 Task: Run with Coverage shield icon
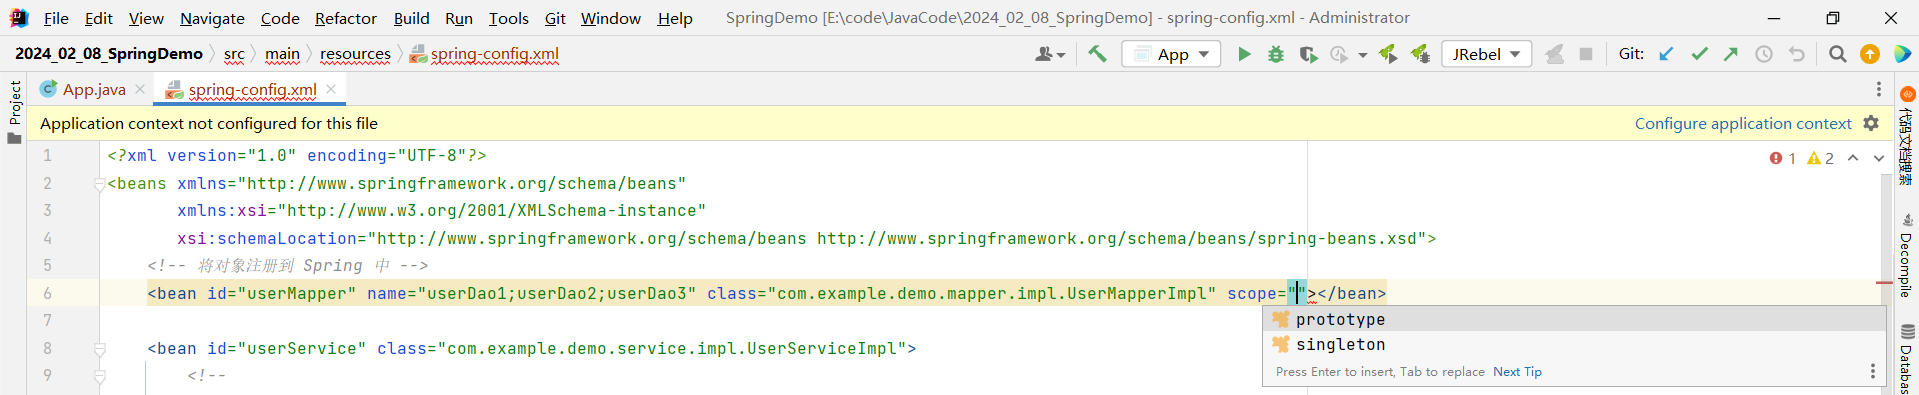point(1308,54)
